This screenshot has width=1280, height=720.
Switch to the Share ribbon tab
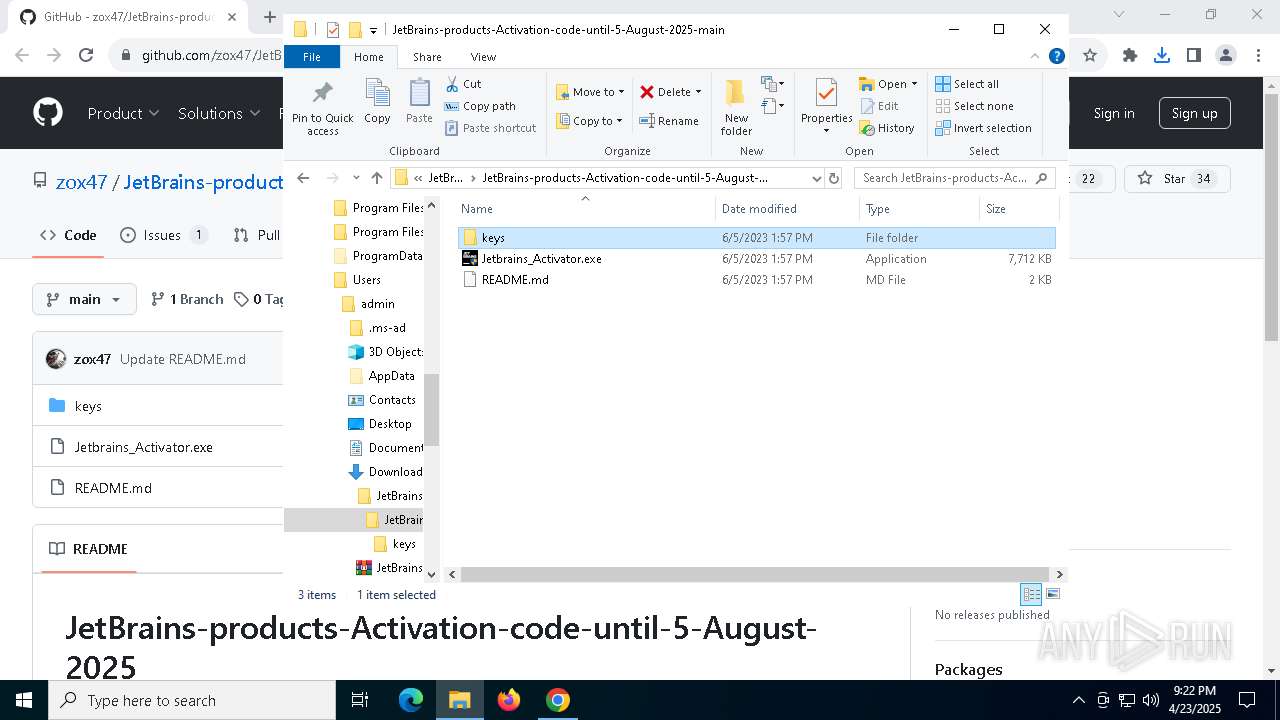pyautogui.click(x=427, y=57)
